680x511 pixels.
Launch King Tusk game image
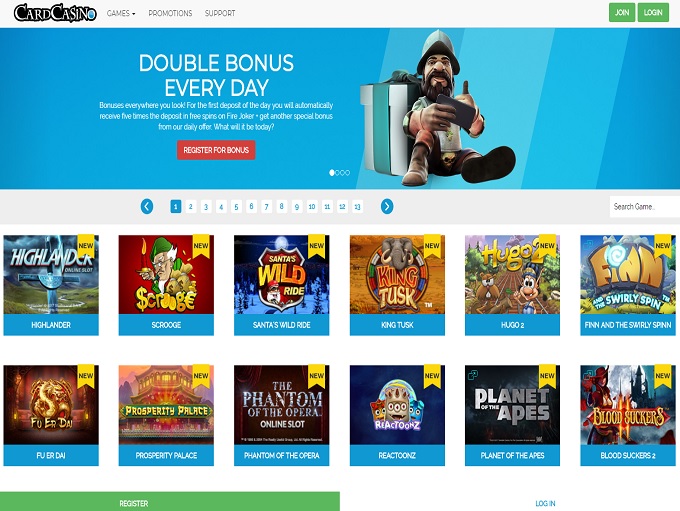tap(397, 275)
